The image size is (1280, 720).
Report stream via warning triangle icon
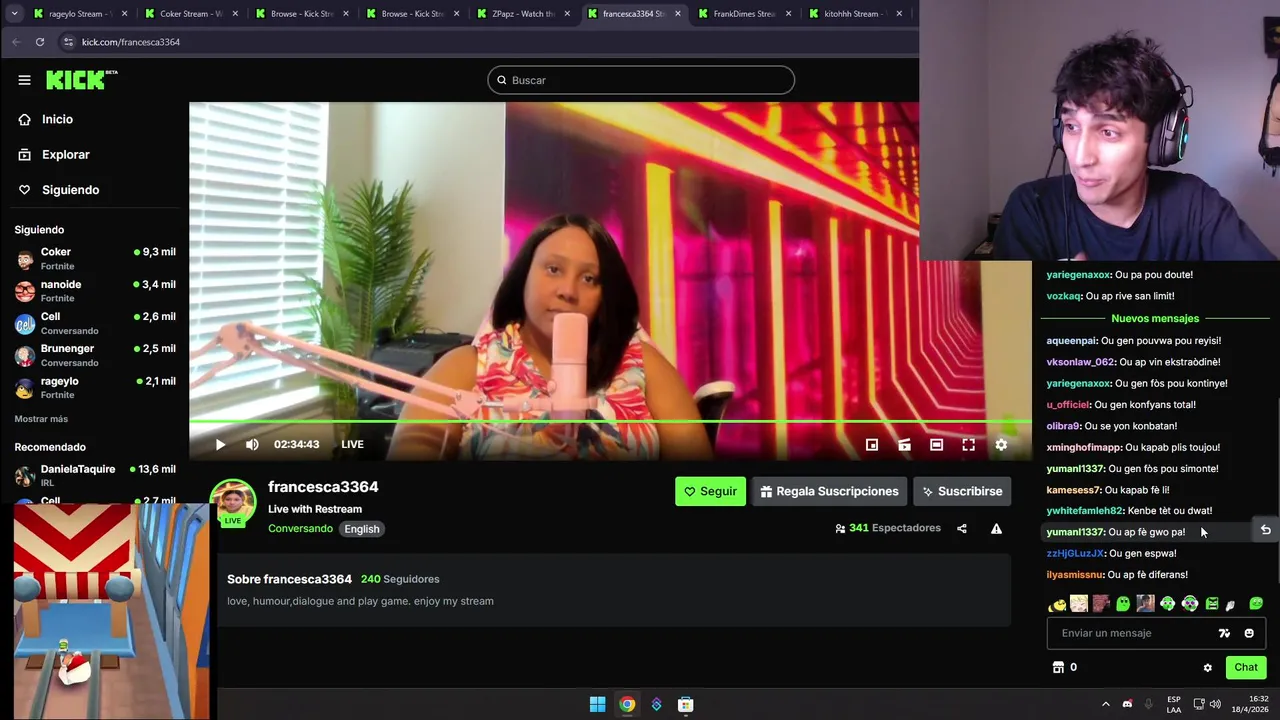(x=996, y=528)
